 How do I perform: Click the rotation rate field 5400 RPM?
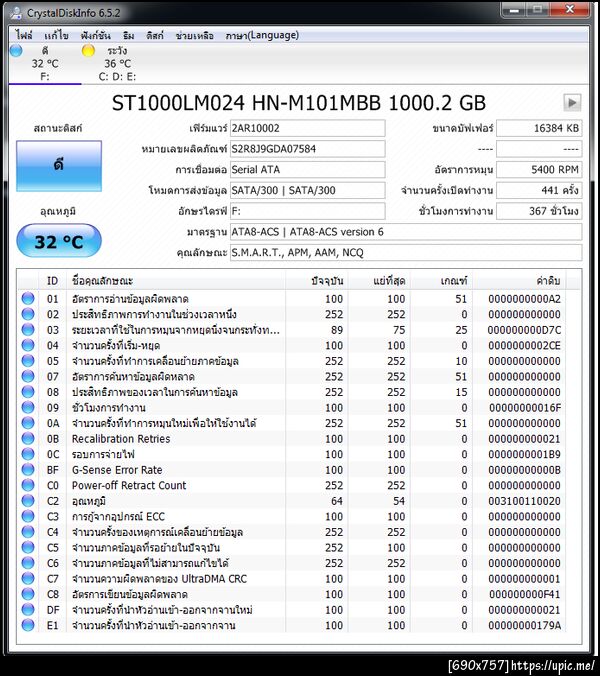click(539, 170)
